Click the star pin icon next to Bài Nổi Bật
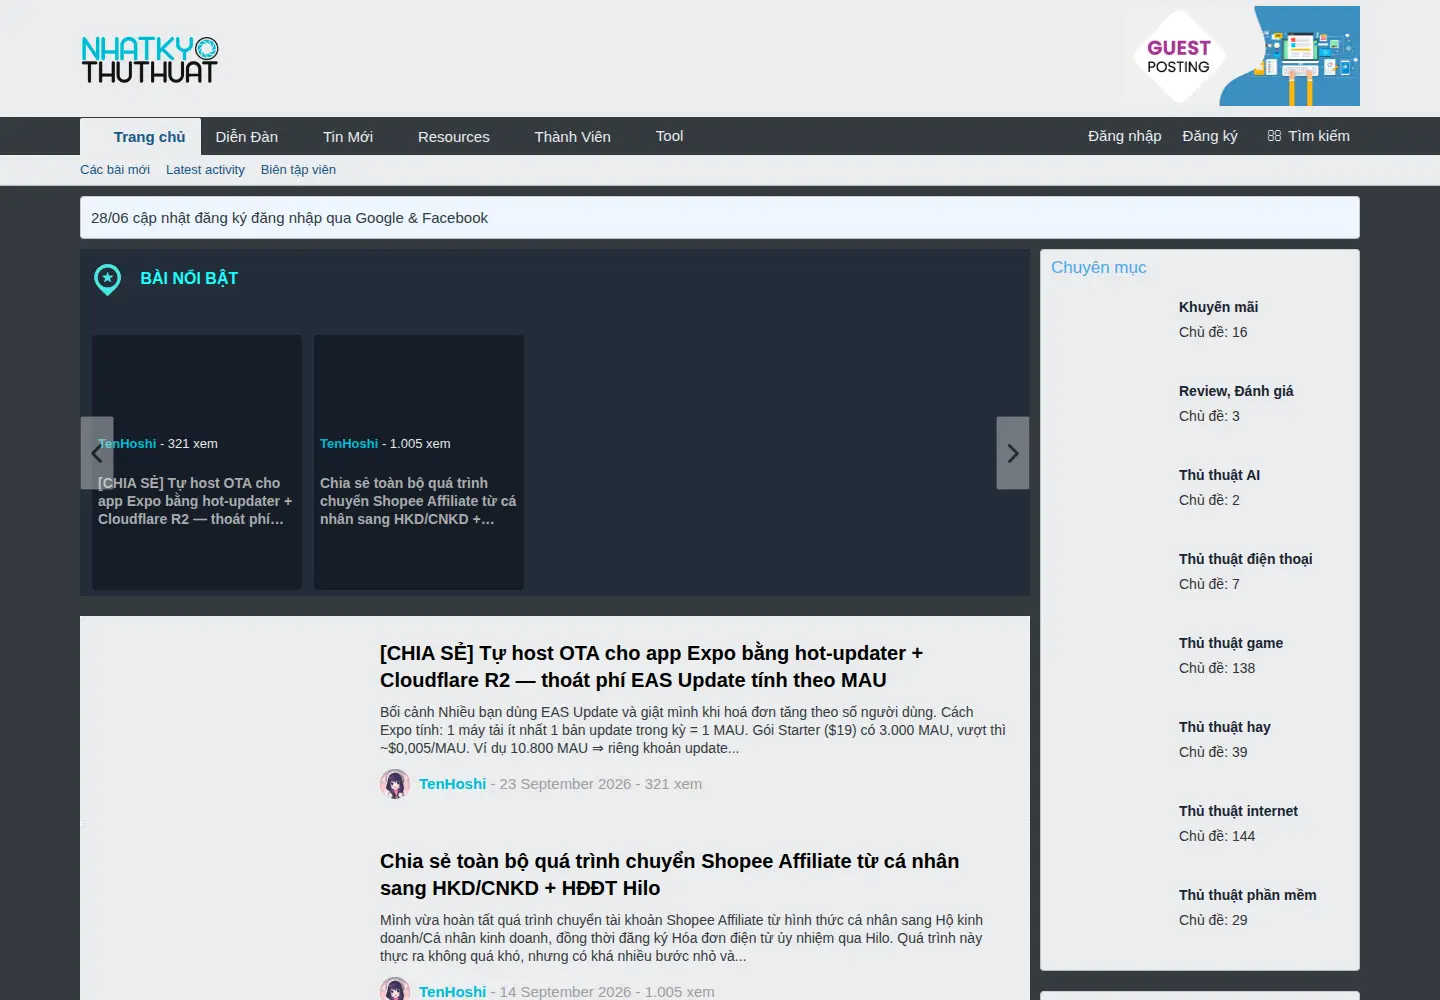The height and width of the screenshot is (1000, 1440). pyautogui.click(x=107, y=279)
